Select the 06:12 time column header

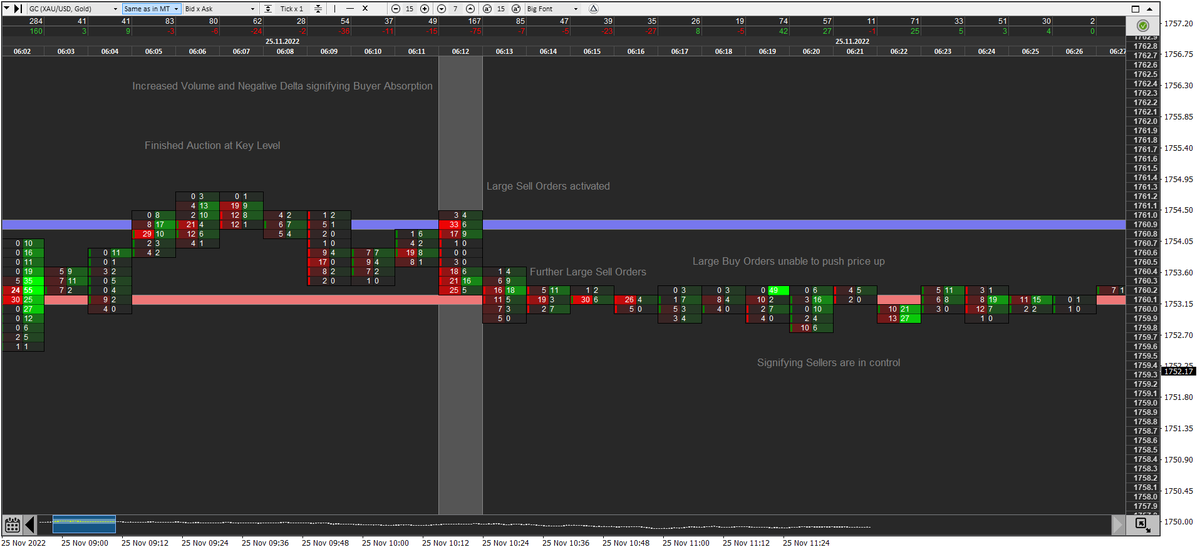click(x=460, y=51)
